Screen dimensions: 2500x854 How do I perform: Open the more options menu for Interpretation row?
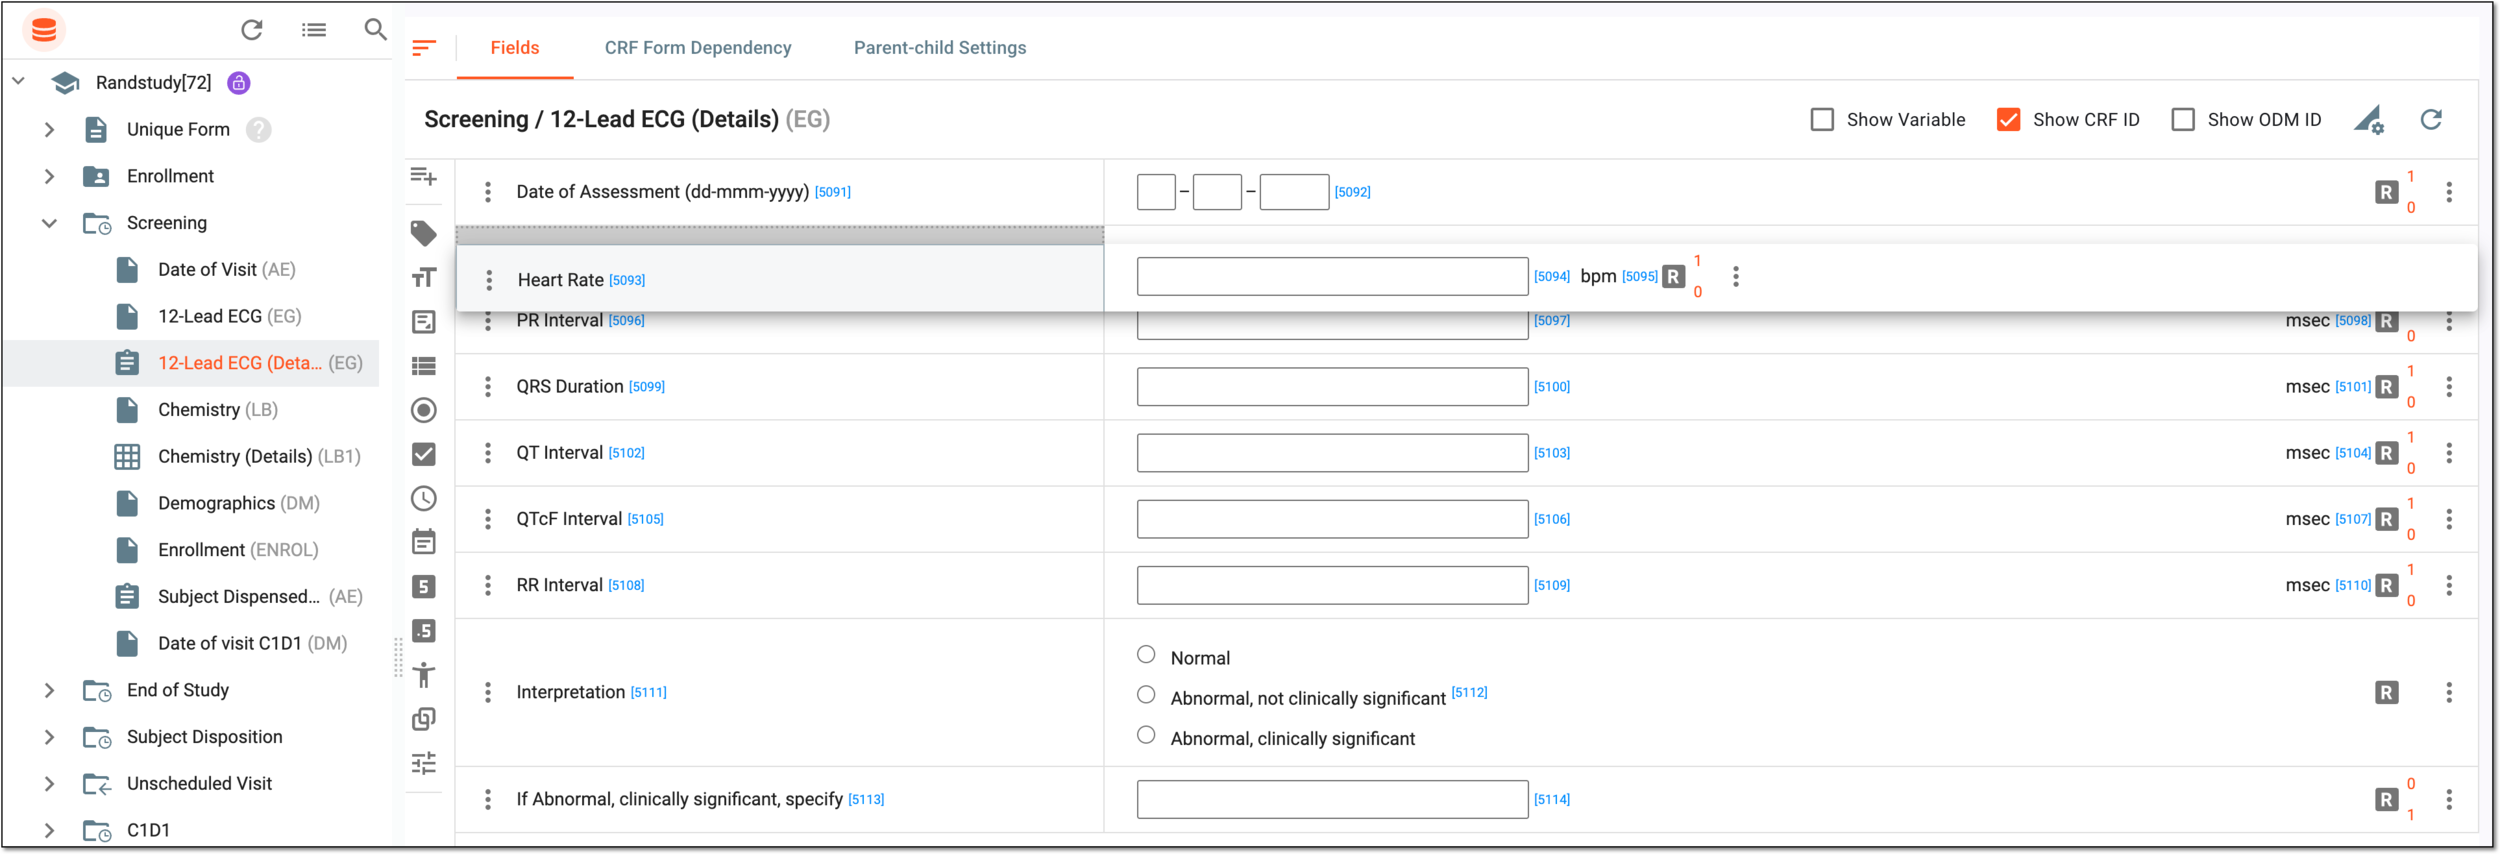coord(2449,693)
